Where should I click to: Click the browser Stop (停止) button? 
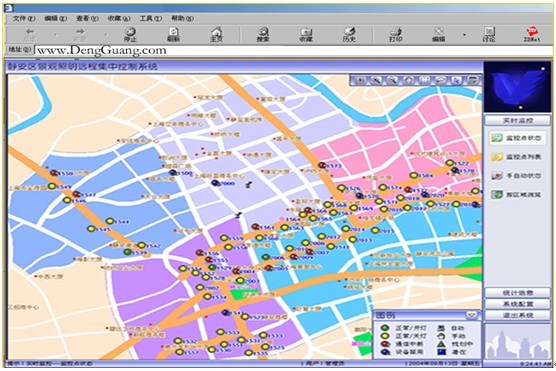(130, 35)
